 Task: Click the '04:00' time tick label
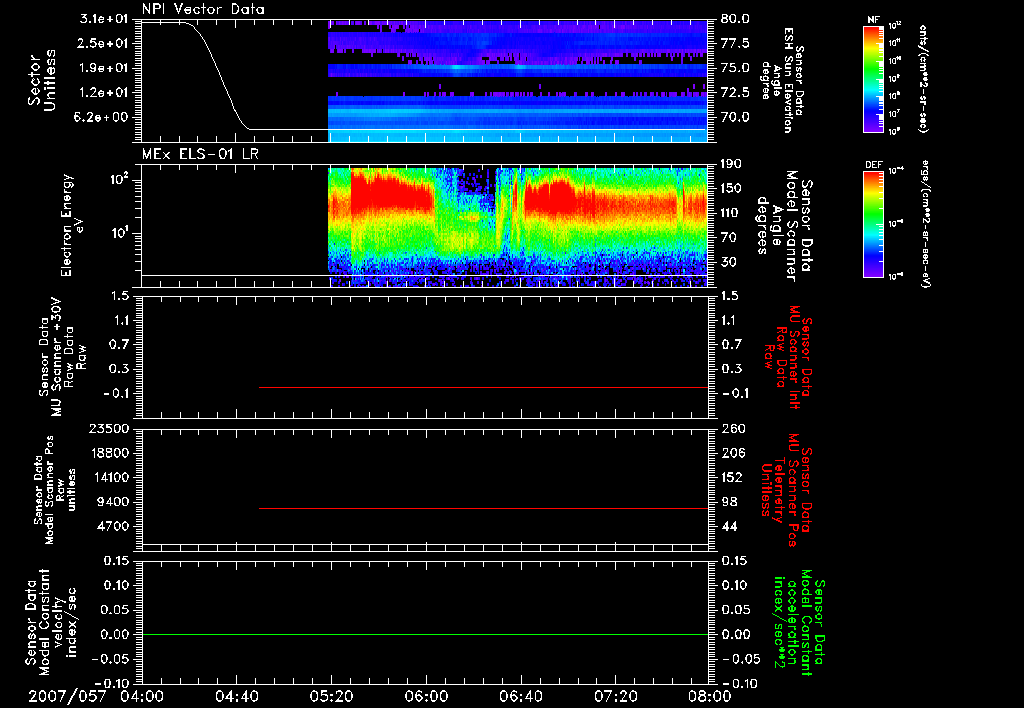tap(142, 696)
